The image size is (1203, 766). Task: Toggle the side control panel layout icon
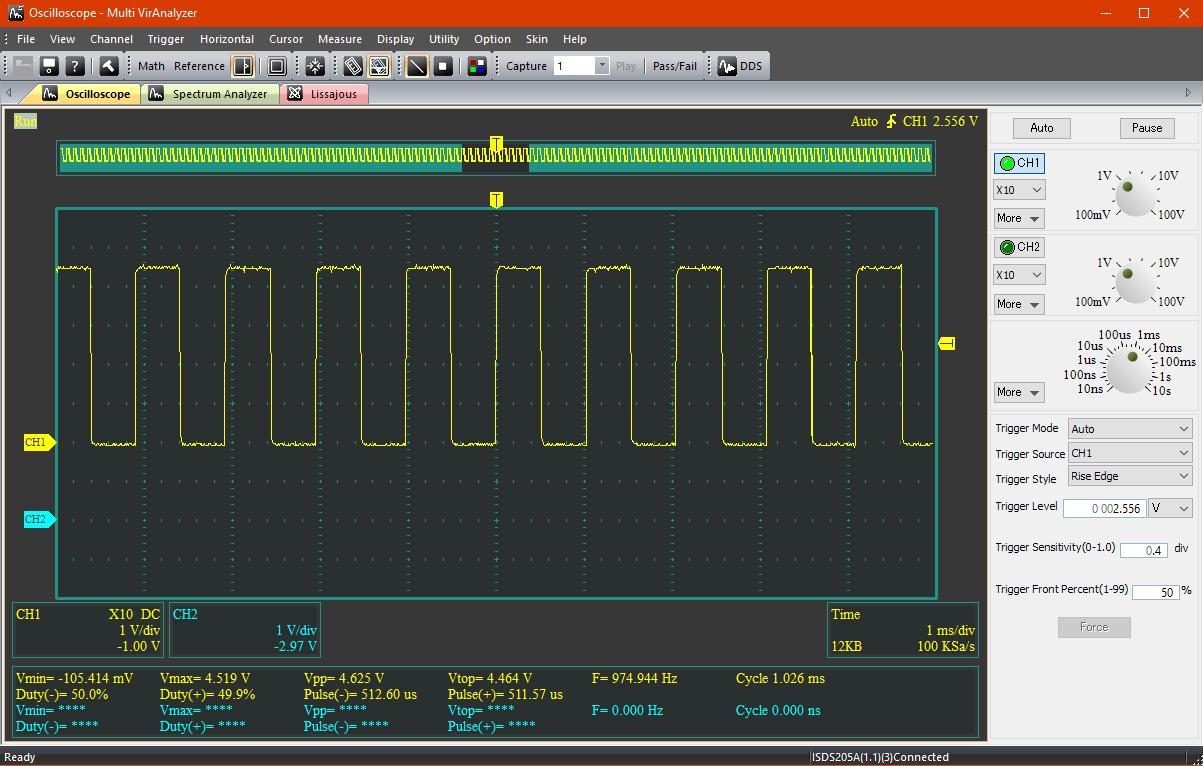click(x=243, y=66)
